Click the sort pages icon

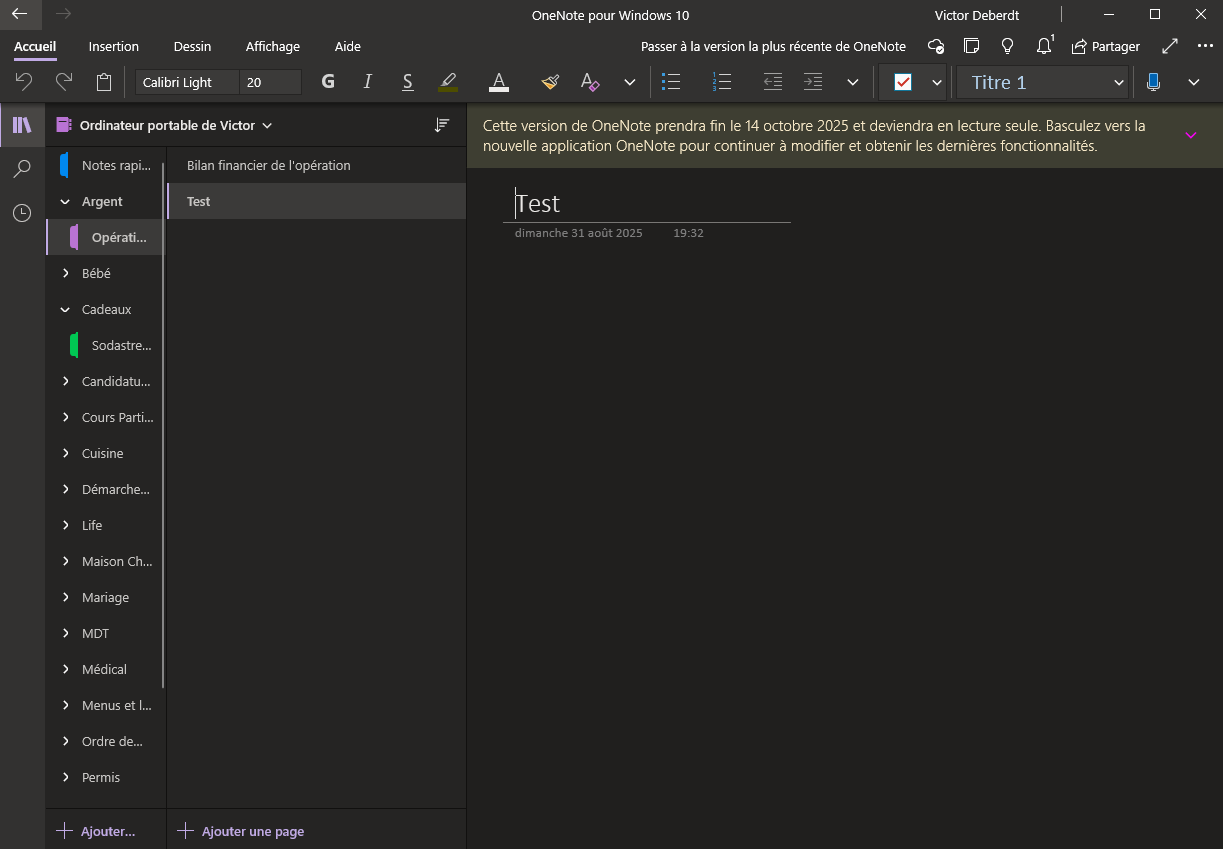[x=442, y=125]
